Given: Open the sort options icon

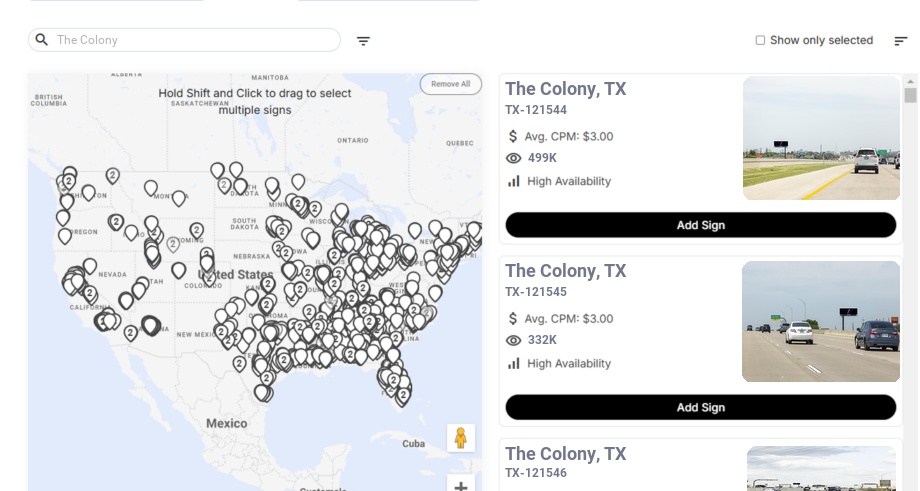Looking at the screenshot, I should tap(901, 41).
